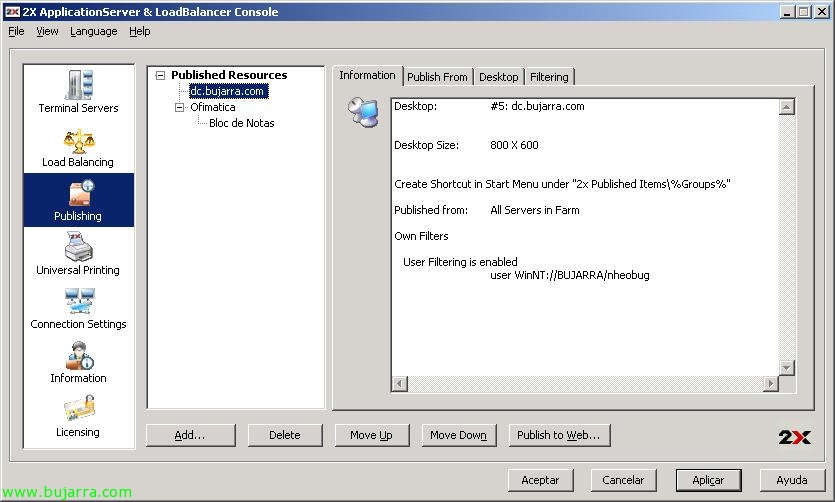Click the 'Connection Settings' sidebar label

78,324
